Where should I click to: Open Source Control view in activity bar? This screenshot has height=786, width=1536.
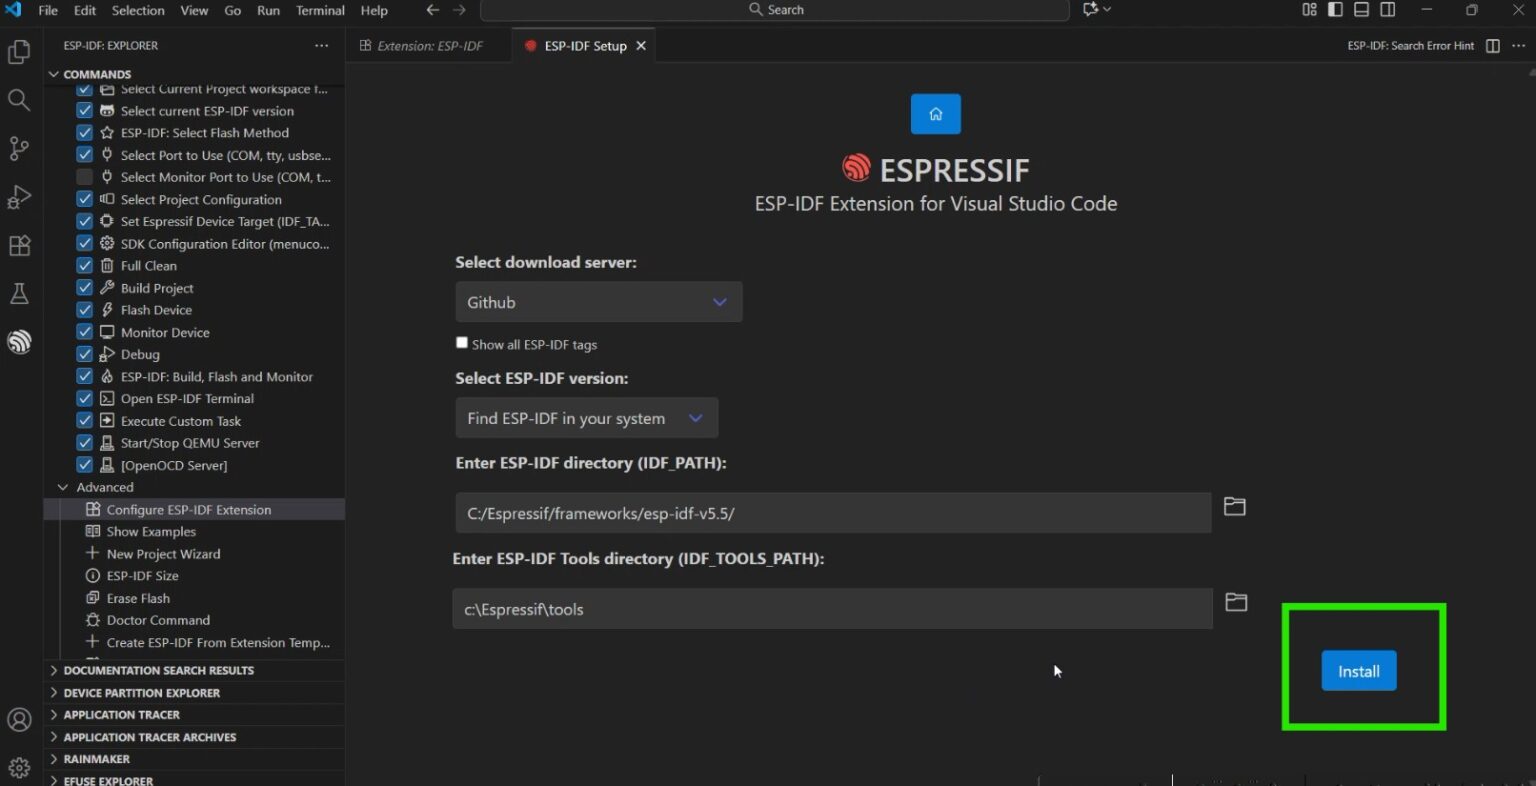point(19,148)
